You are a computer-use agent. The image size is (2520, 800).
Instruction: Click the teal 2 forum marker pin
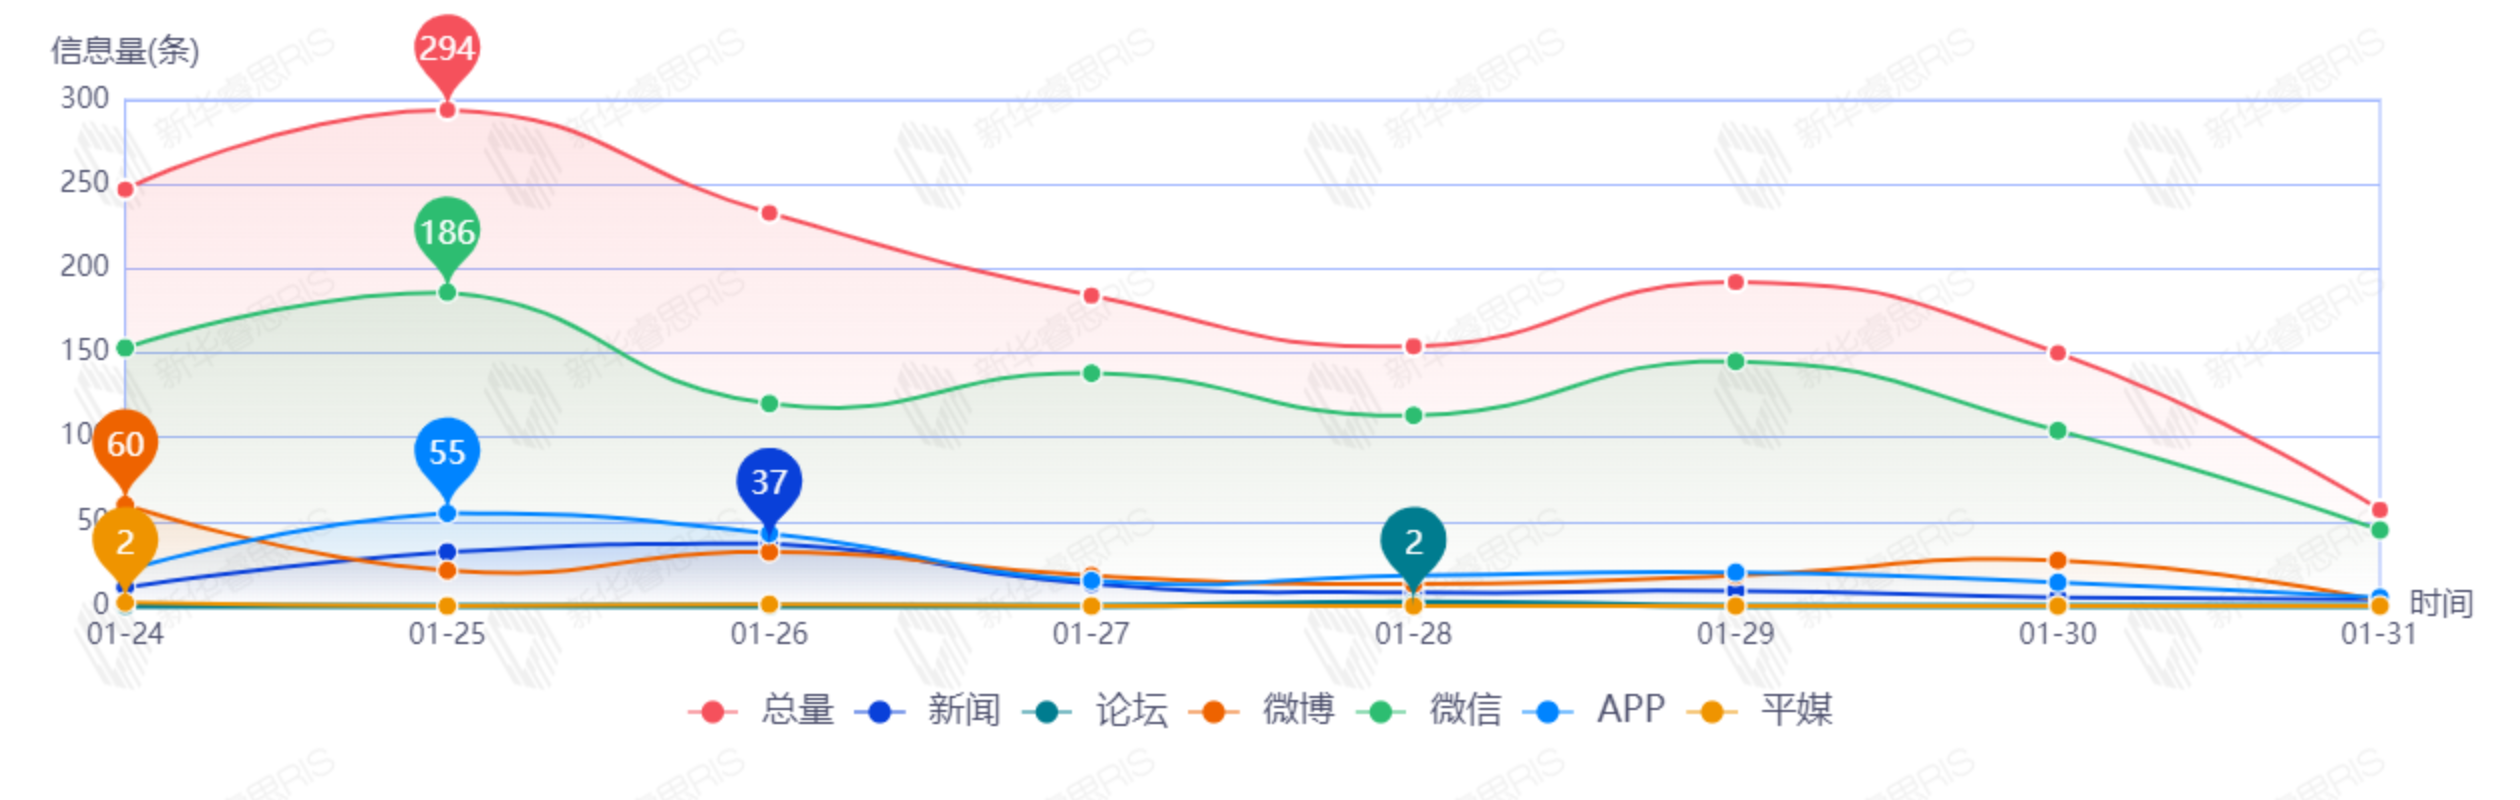point(1413,541)
